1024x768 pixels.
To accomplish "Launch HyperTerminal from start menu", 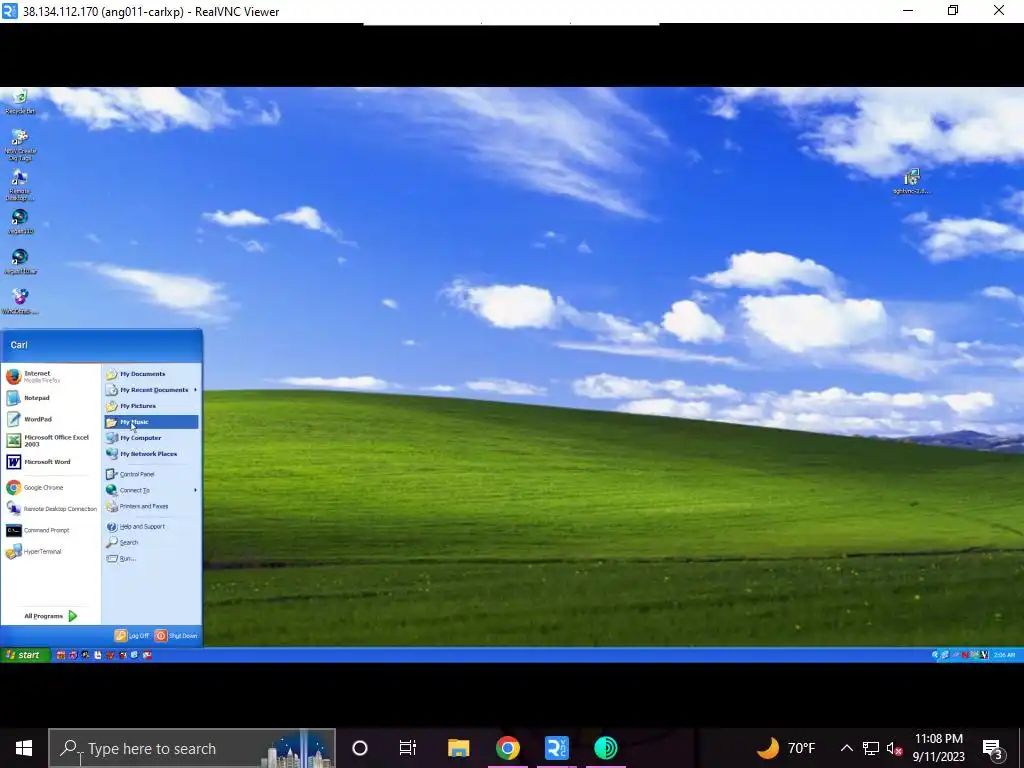I will [x=51, y=552].
